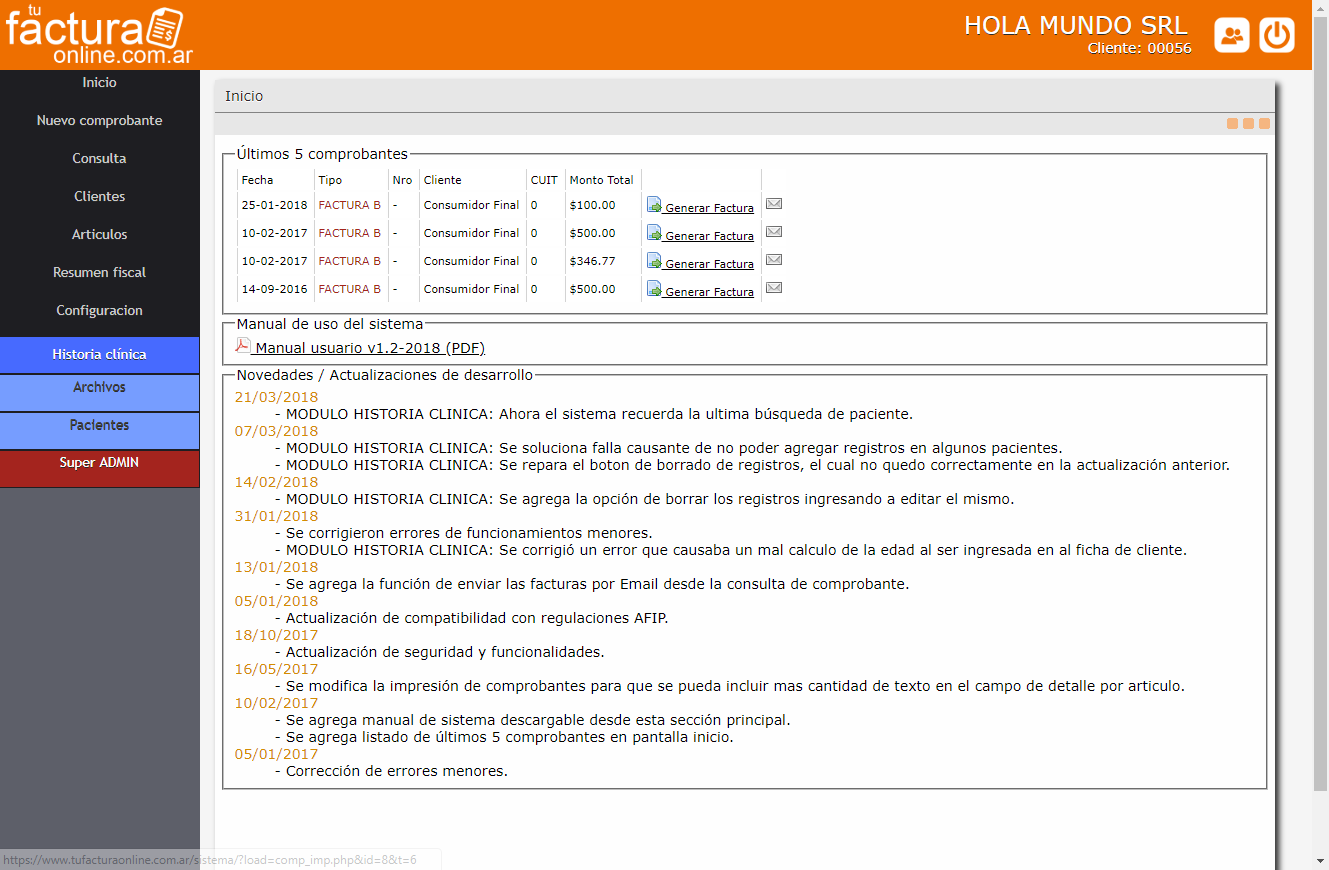Screen dimensions: 1329x870
Task: Open the Clientes section
Action: tap(99, 196)
